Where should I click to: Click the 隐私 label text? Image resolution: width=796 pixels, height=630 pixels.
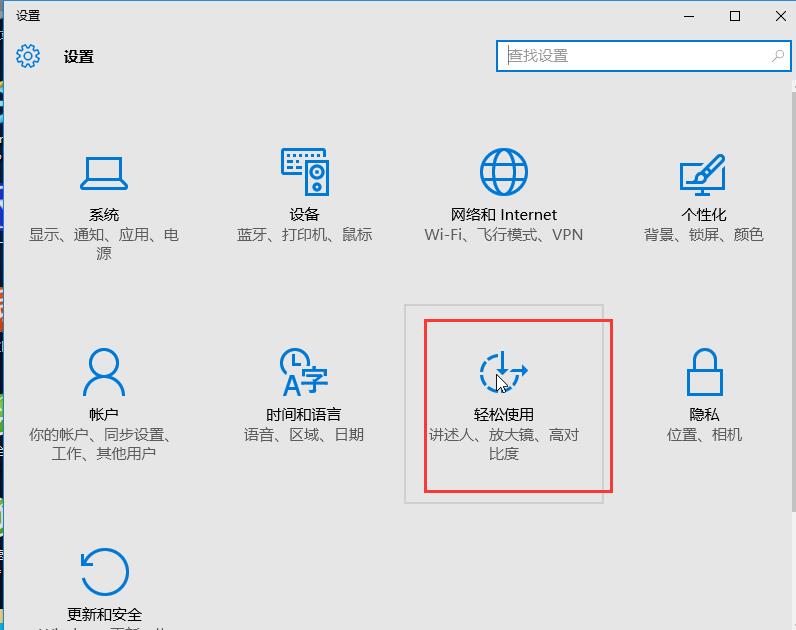[704, 415]
